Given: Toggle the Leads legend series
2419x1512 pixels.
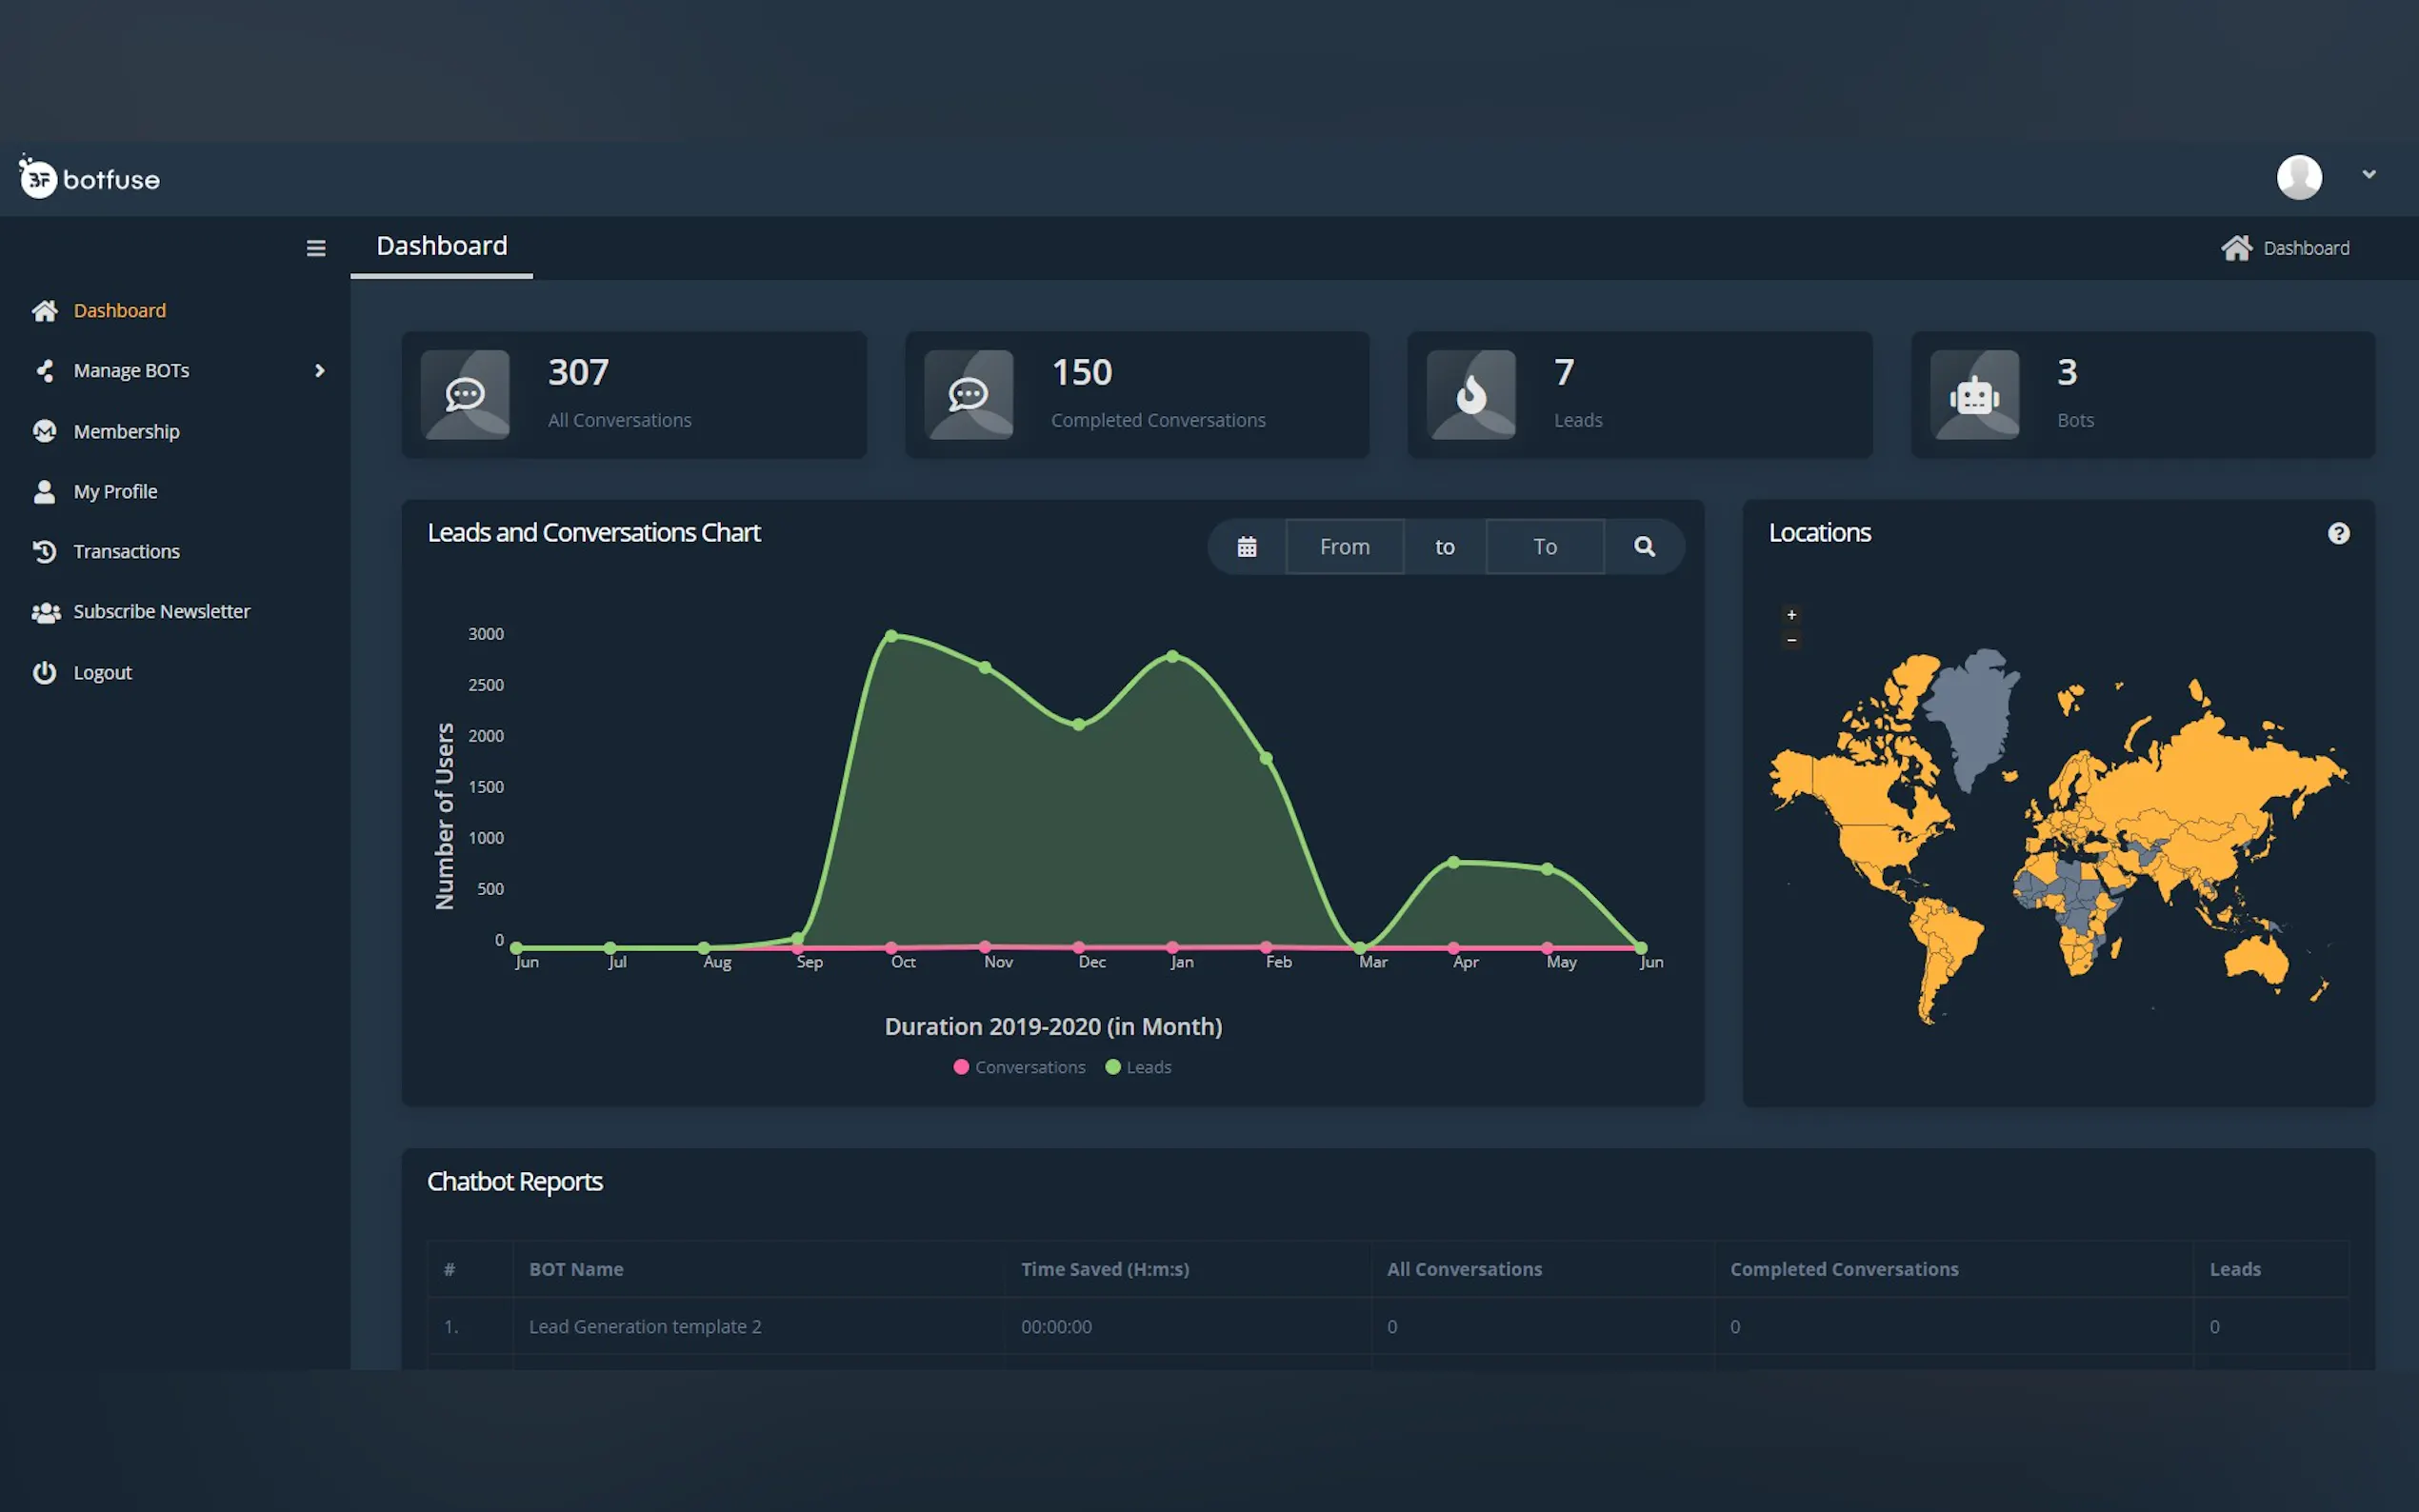Looking at the screenshot, I should click(1138, 1067).
